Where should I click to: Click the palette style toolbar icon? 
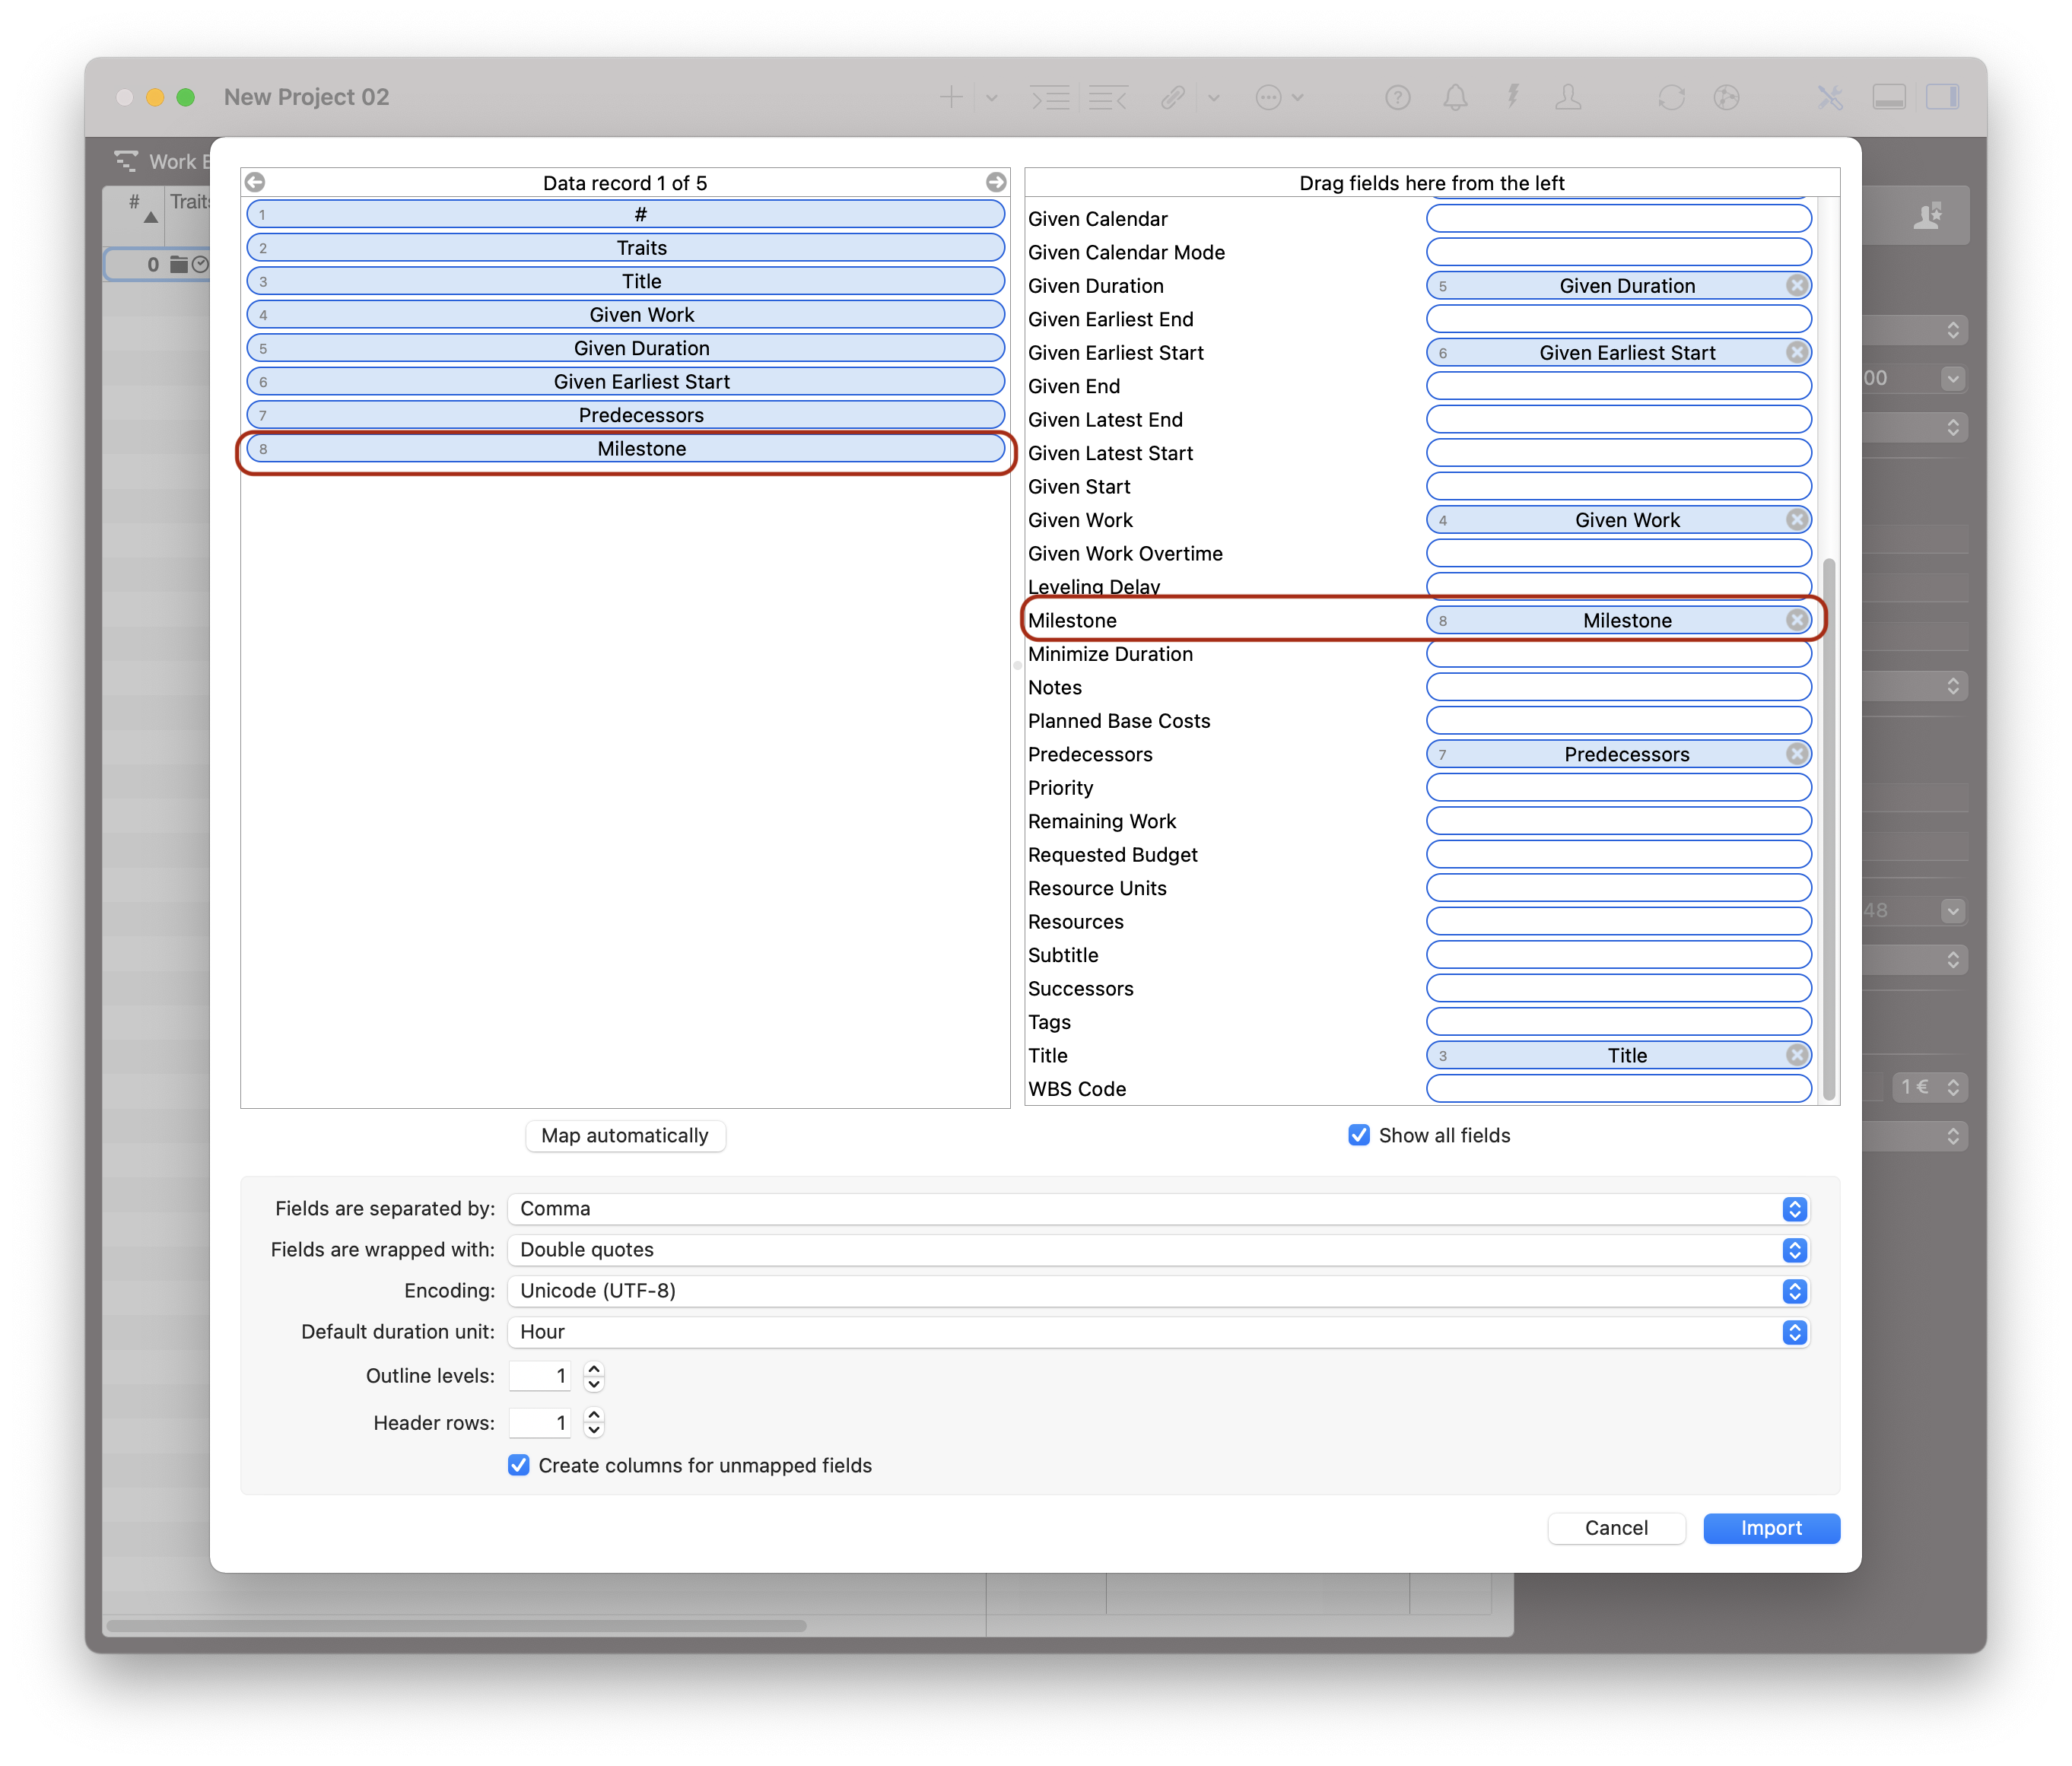pos(1727,97)
